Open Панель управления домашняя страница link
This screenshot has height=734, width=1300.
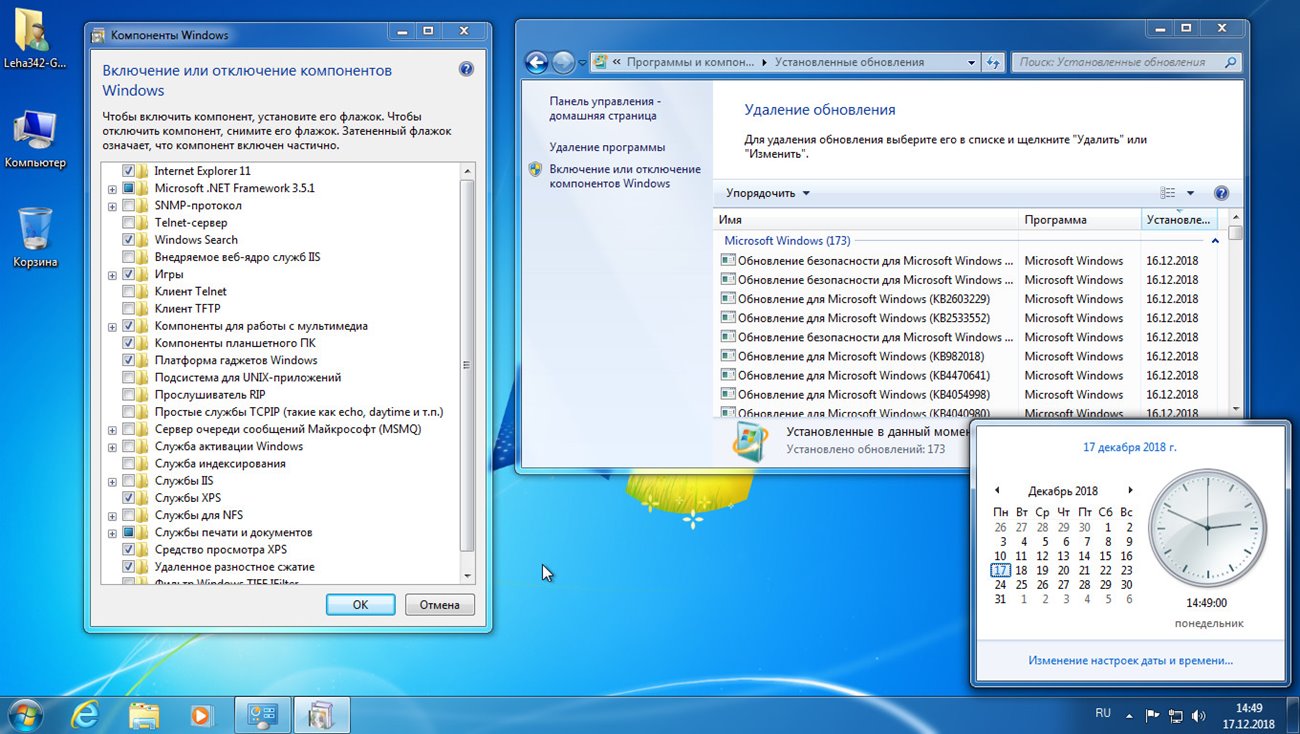(604, 108)
